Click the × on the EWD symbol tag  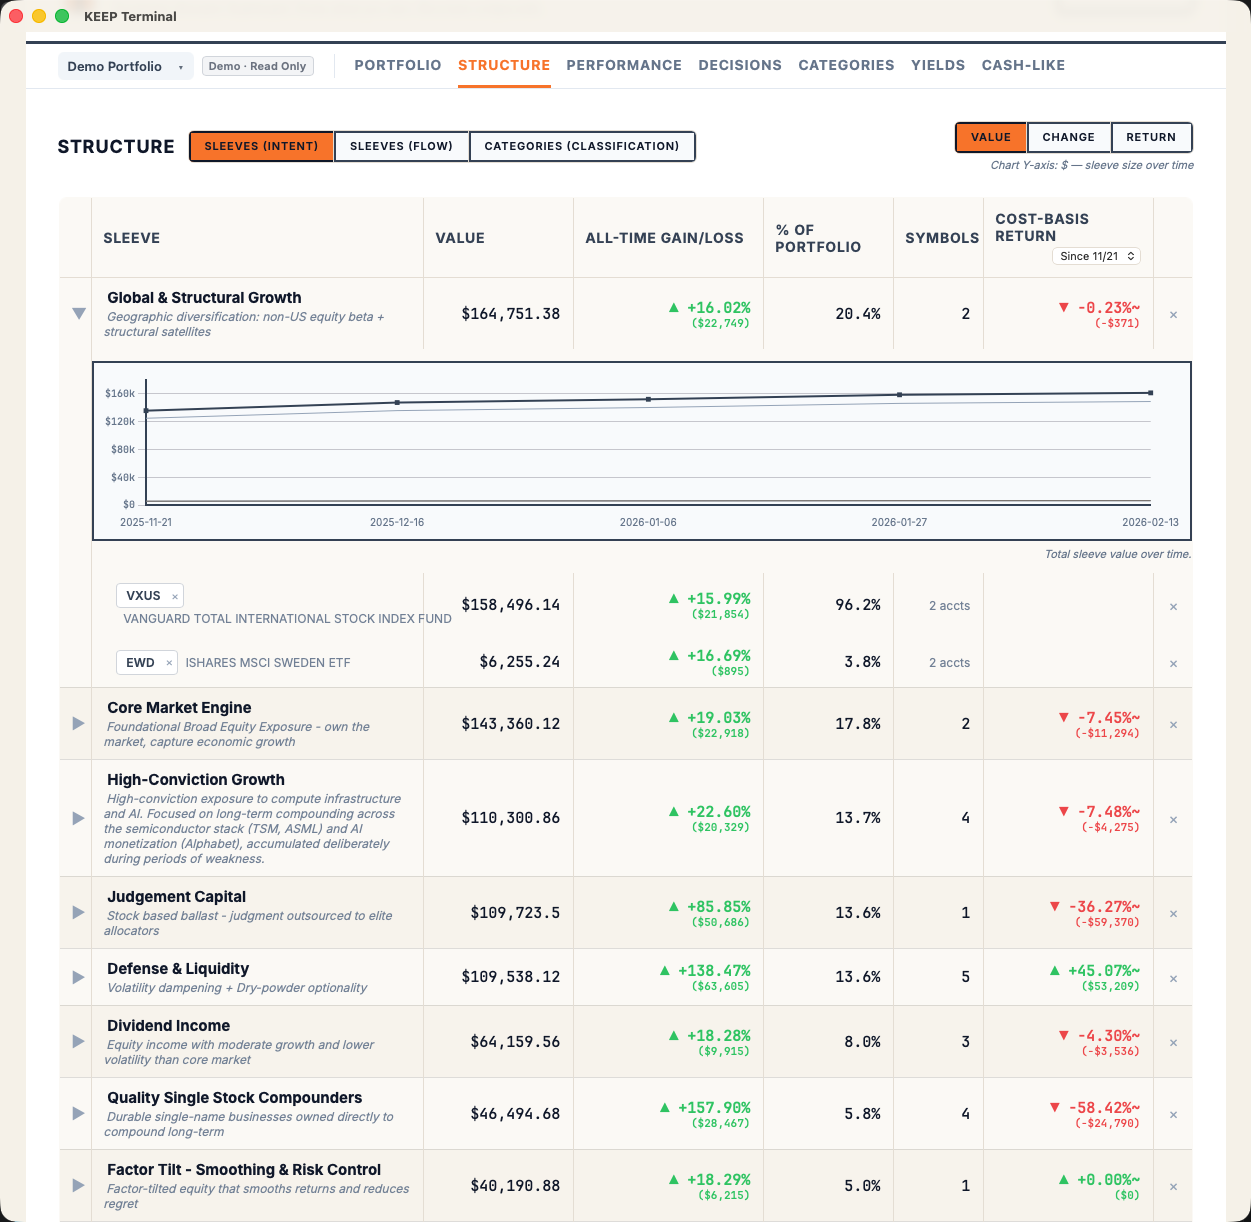[x=169, y=663]
